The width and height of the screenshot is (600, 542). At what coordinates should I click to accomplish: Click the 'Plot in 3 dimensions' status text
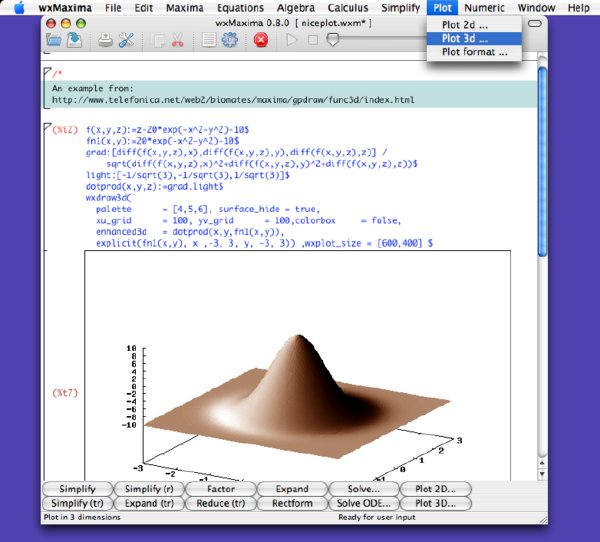click(82, 518)
